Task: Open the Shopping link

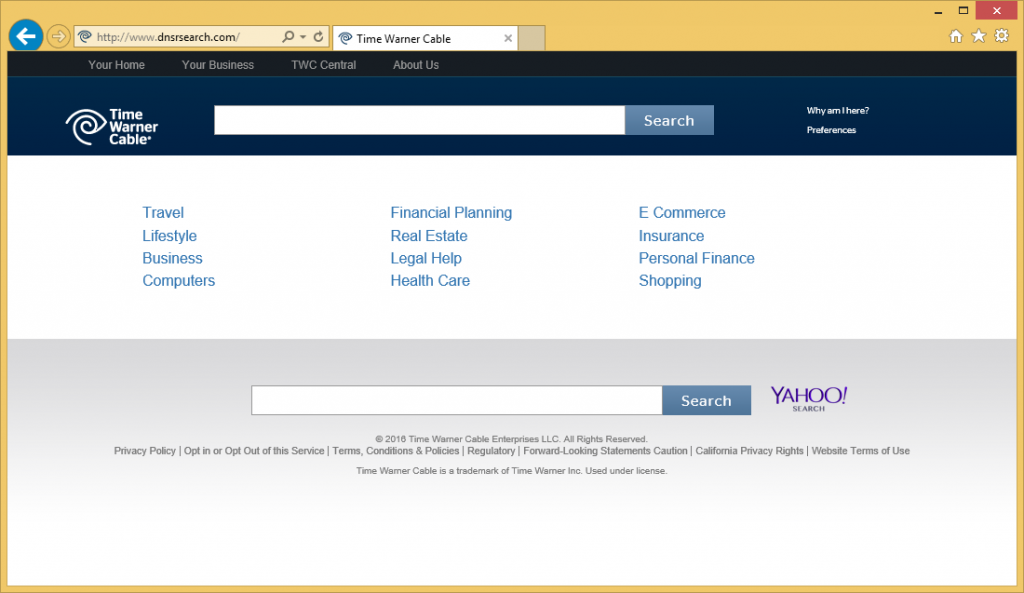Action: (670, 281)
